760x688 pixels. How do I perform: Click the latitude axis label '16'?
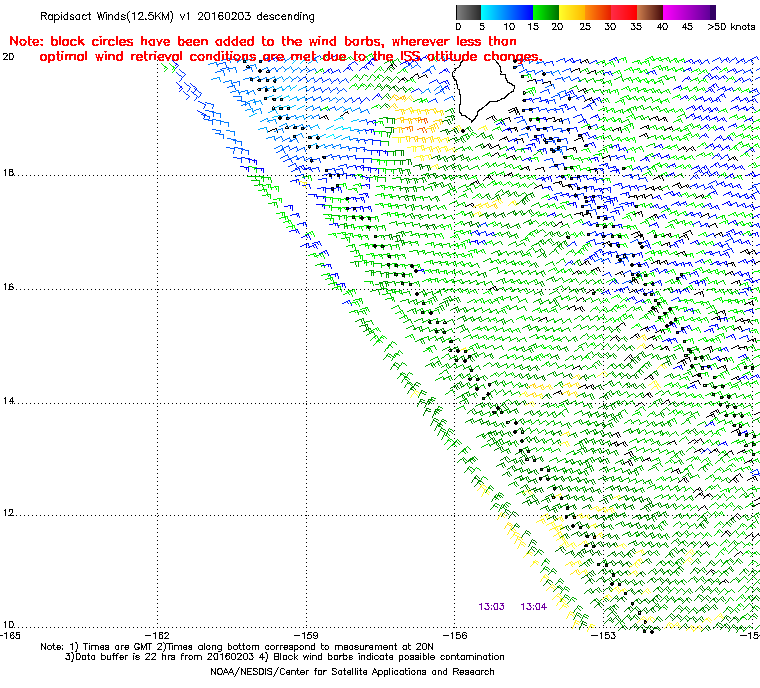click(x=8, y=287)
